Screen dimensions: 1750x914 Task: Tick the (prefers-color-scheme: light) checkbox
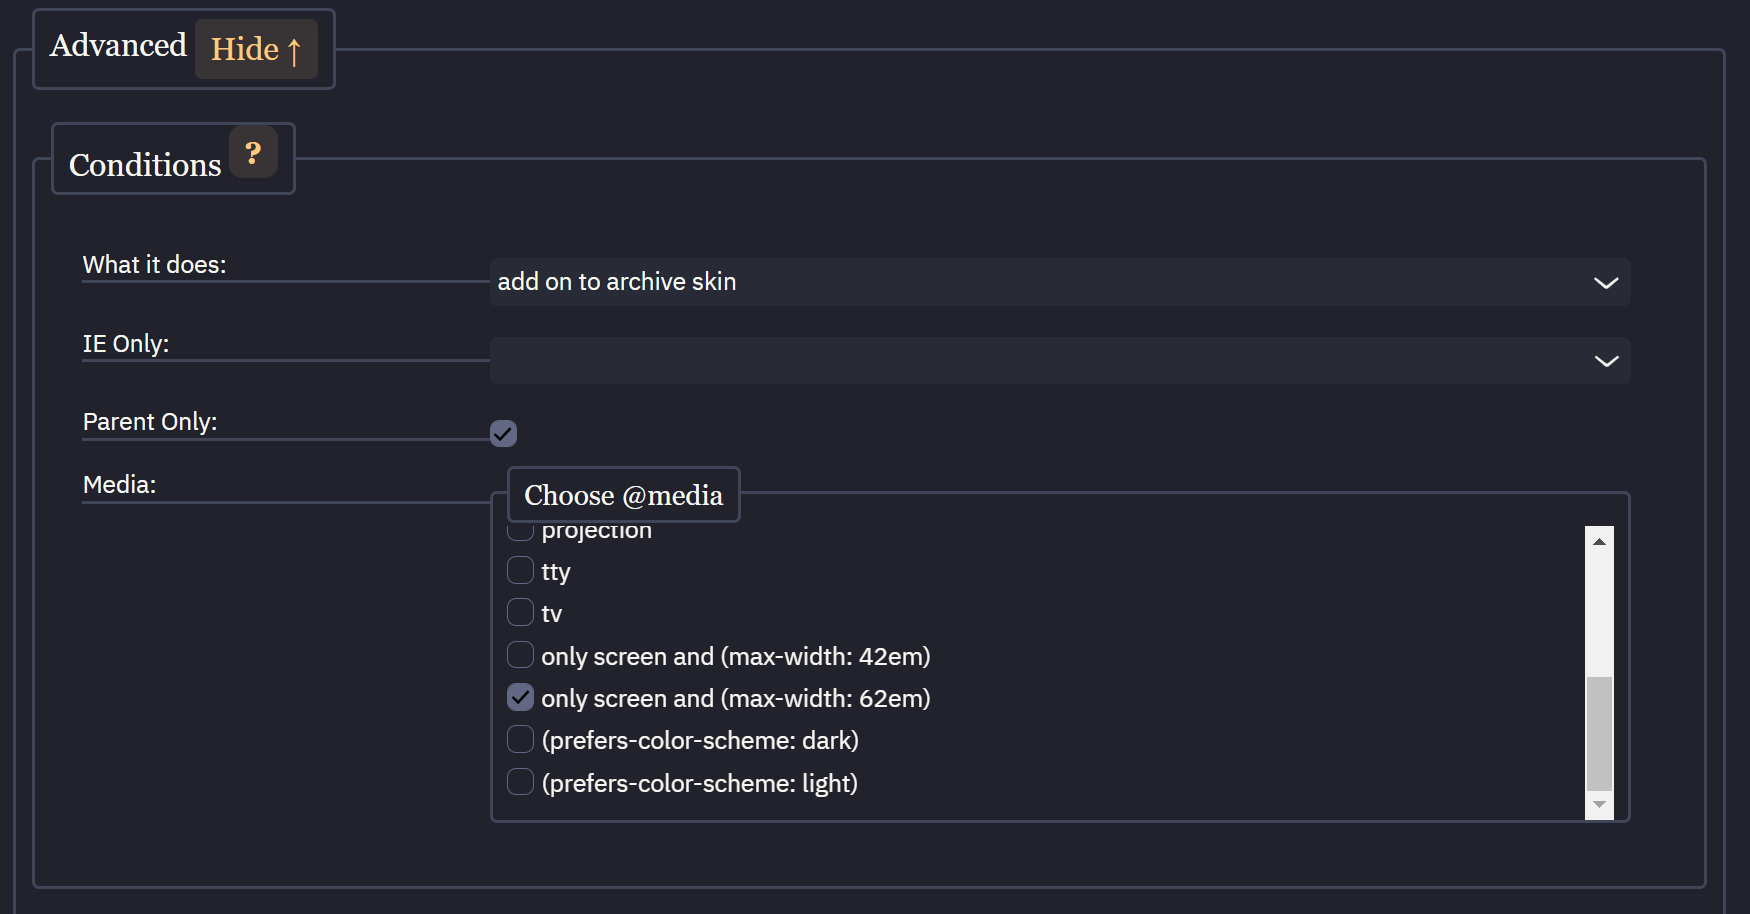[x=520, y=782]
